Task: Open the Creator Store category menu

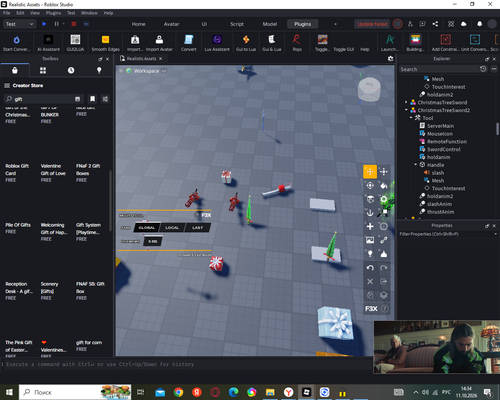Action: 7,86
